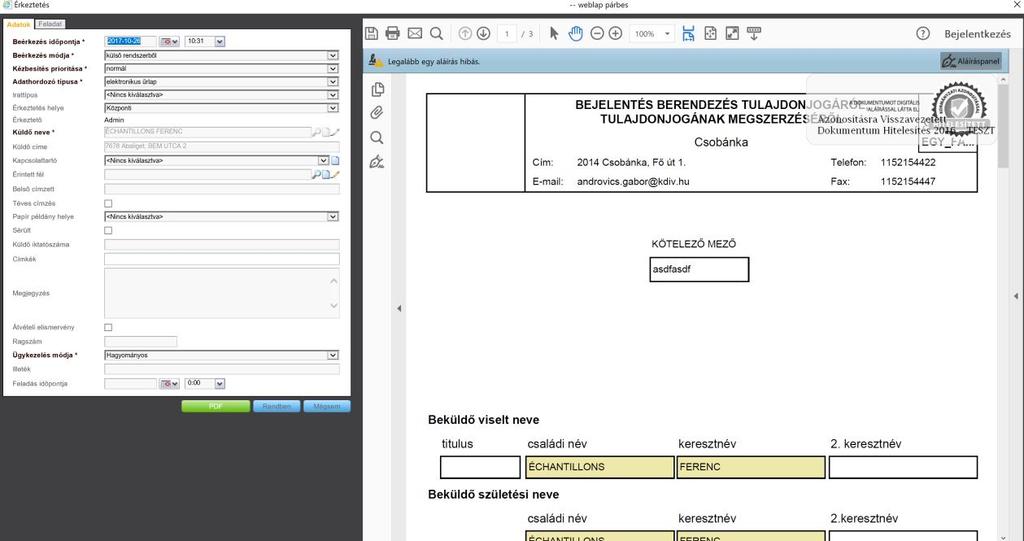Add new Érintett fél with document icon

326,174
